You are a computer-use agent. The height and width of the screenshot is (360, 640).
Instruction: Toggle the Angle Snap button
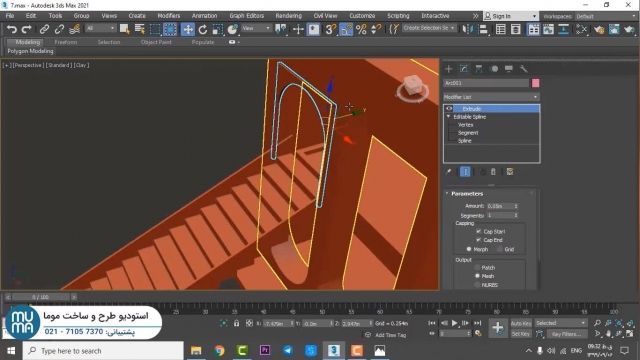click(346, 29)
